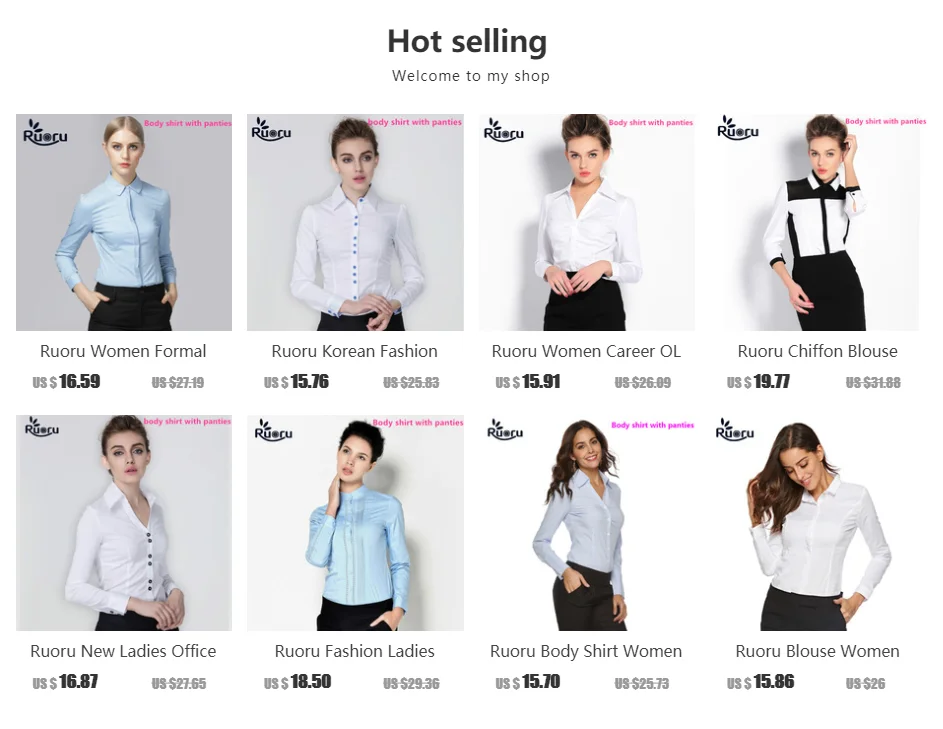Open the white shirt with dark buttons image
This screenshot has height=729, width=943.
coord(124,523)
